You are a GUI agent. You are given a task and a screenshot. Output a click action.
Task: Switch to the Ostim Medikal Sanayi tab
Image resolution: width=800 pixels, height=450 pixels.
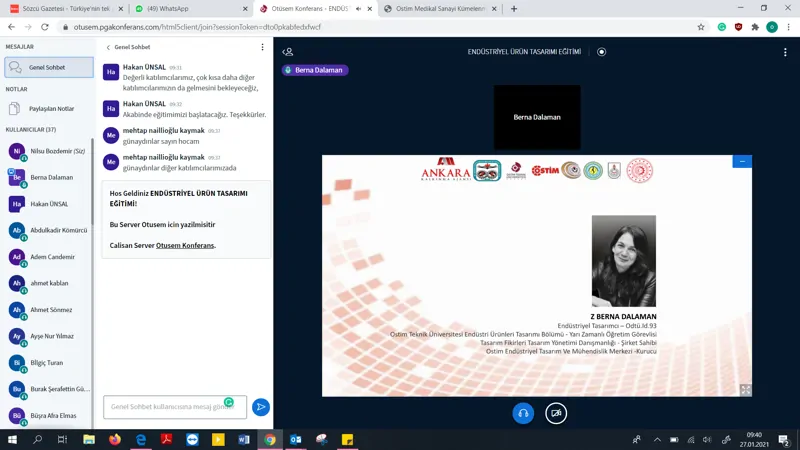440,9
